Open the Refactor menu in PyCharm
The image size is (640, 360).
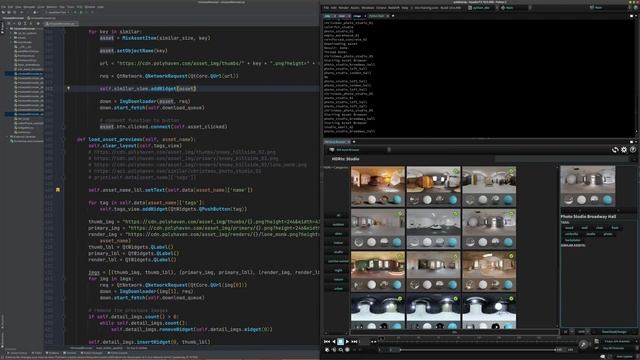pyautogui.click(x=51, y=7)
